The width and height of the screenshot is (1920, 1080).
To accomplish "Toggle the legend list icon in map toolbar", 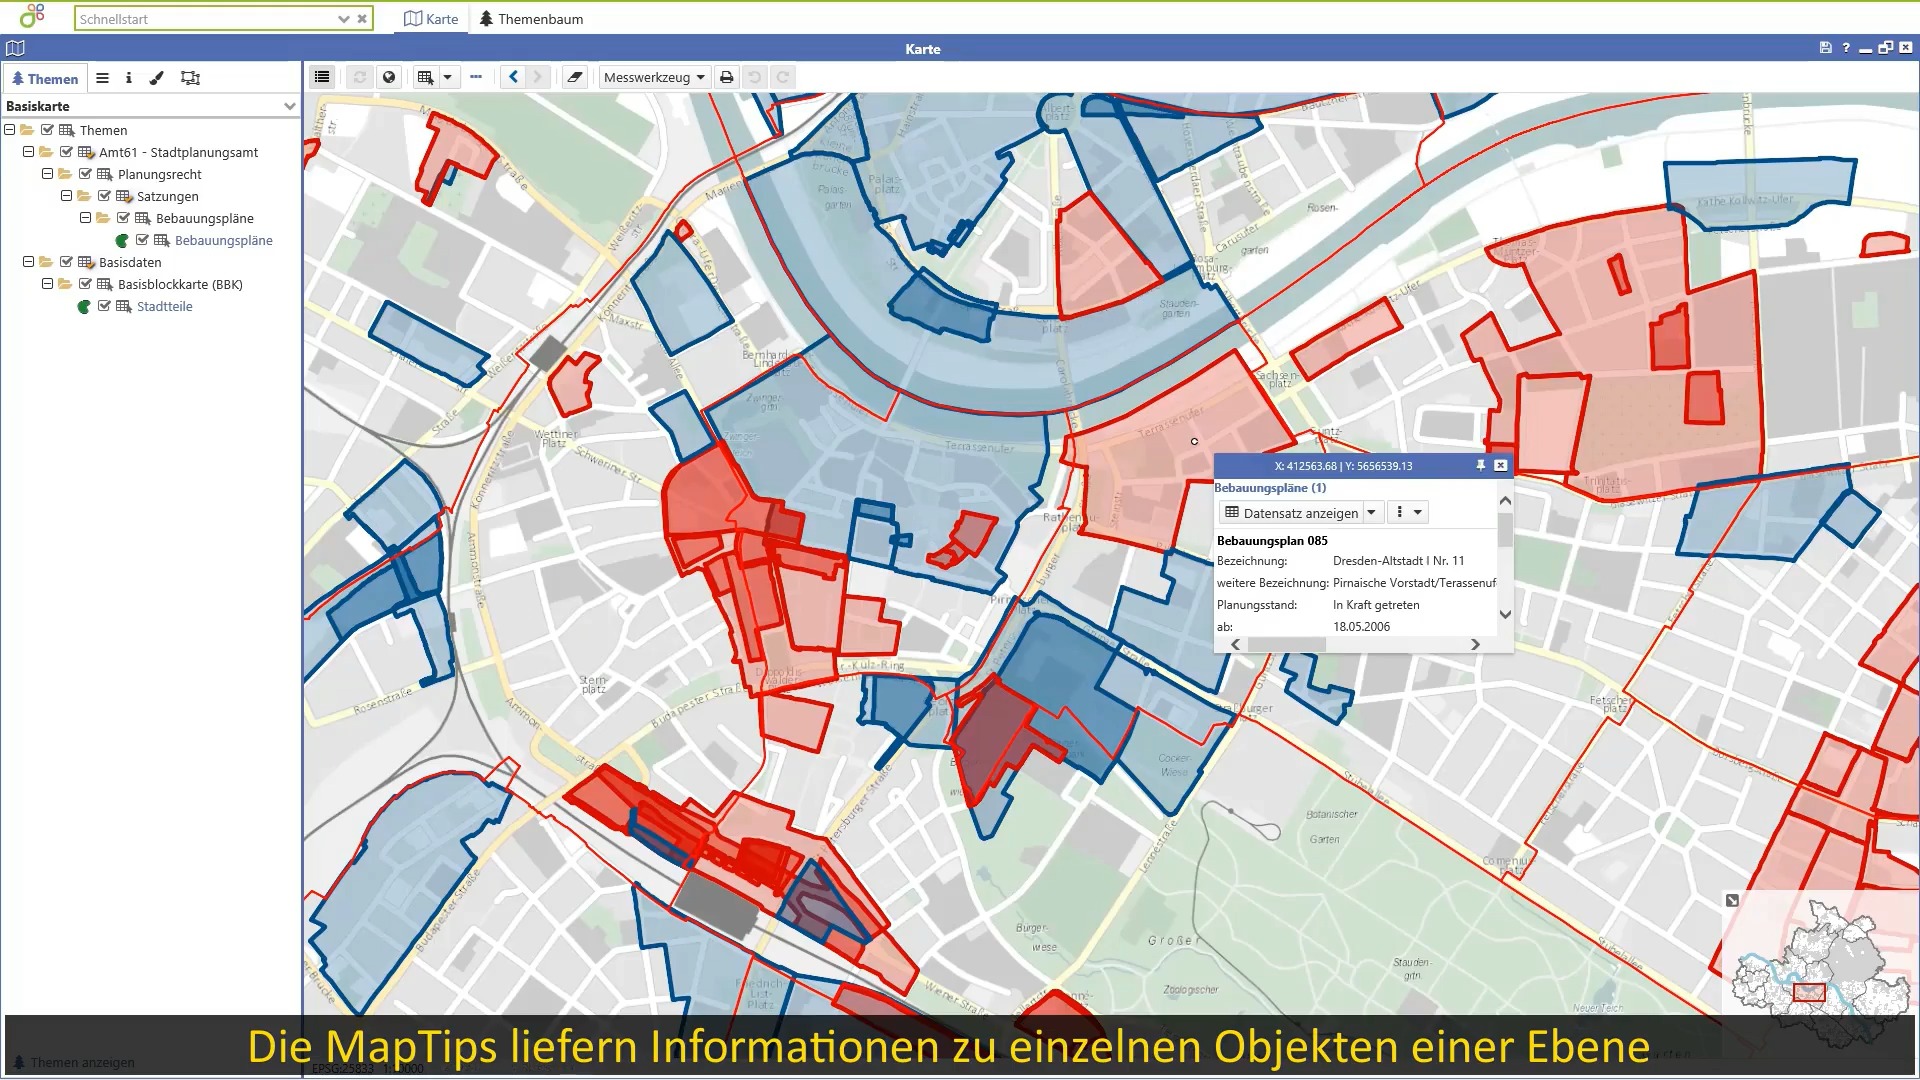I will (x=322, y=77).
